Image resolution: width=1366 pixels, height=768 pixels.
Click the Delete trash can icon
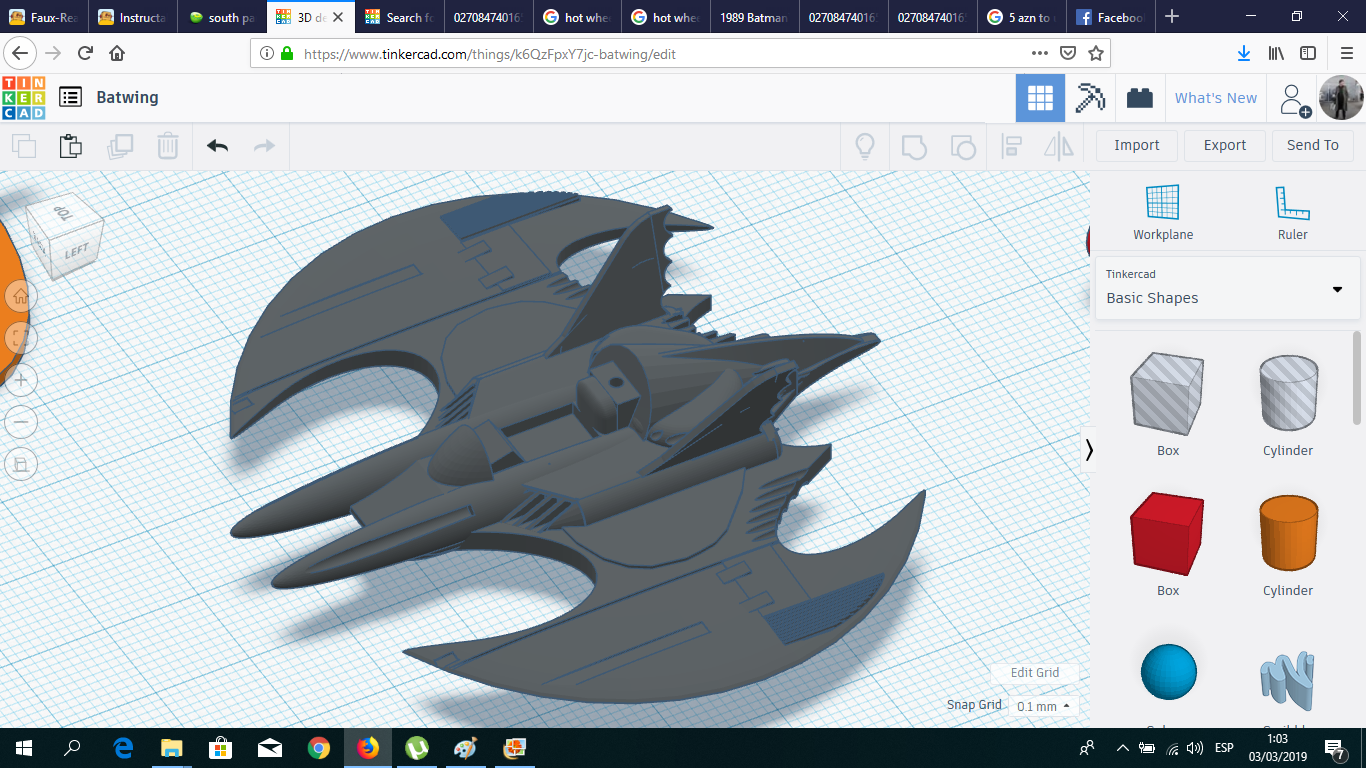[168, 146]
